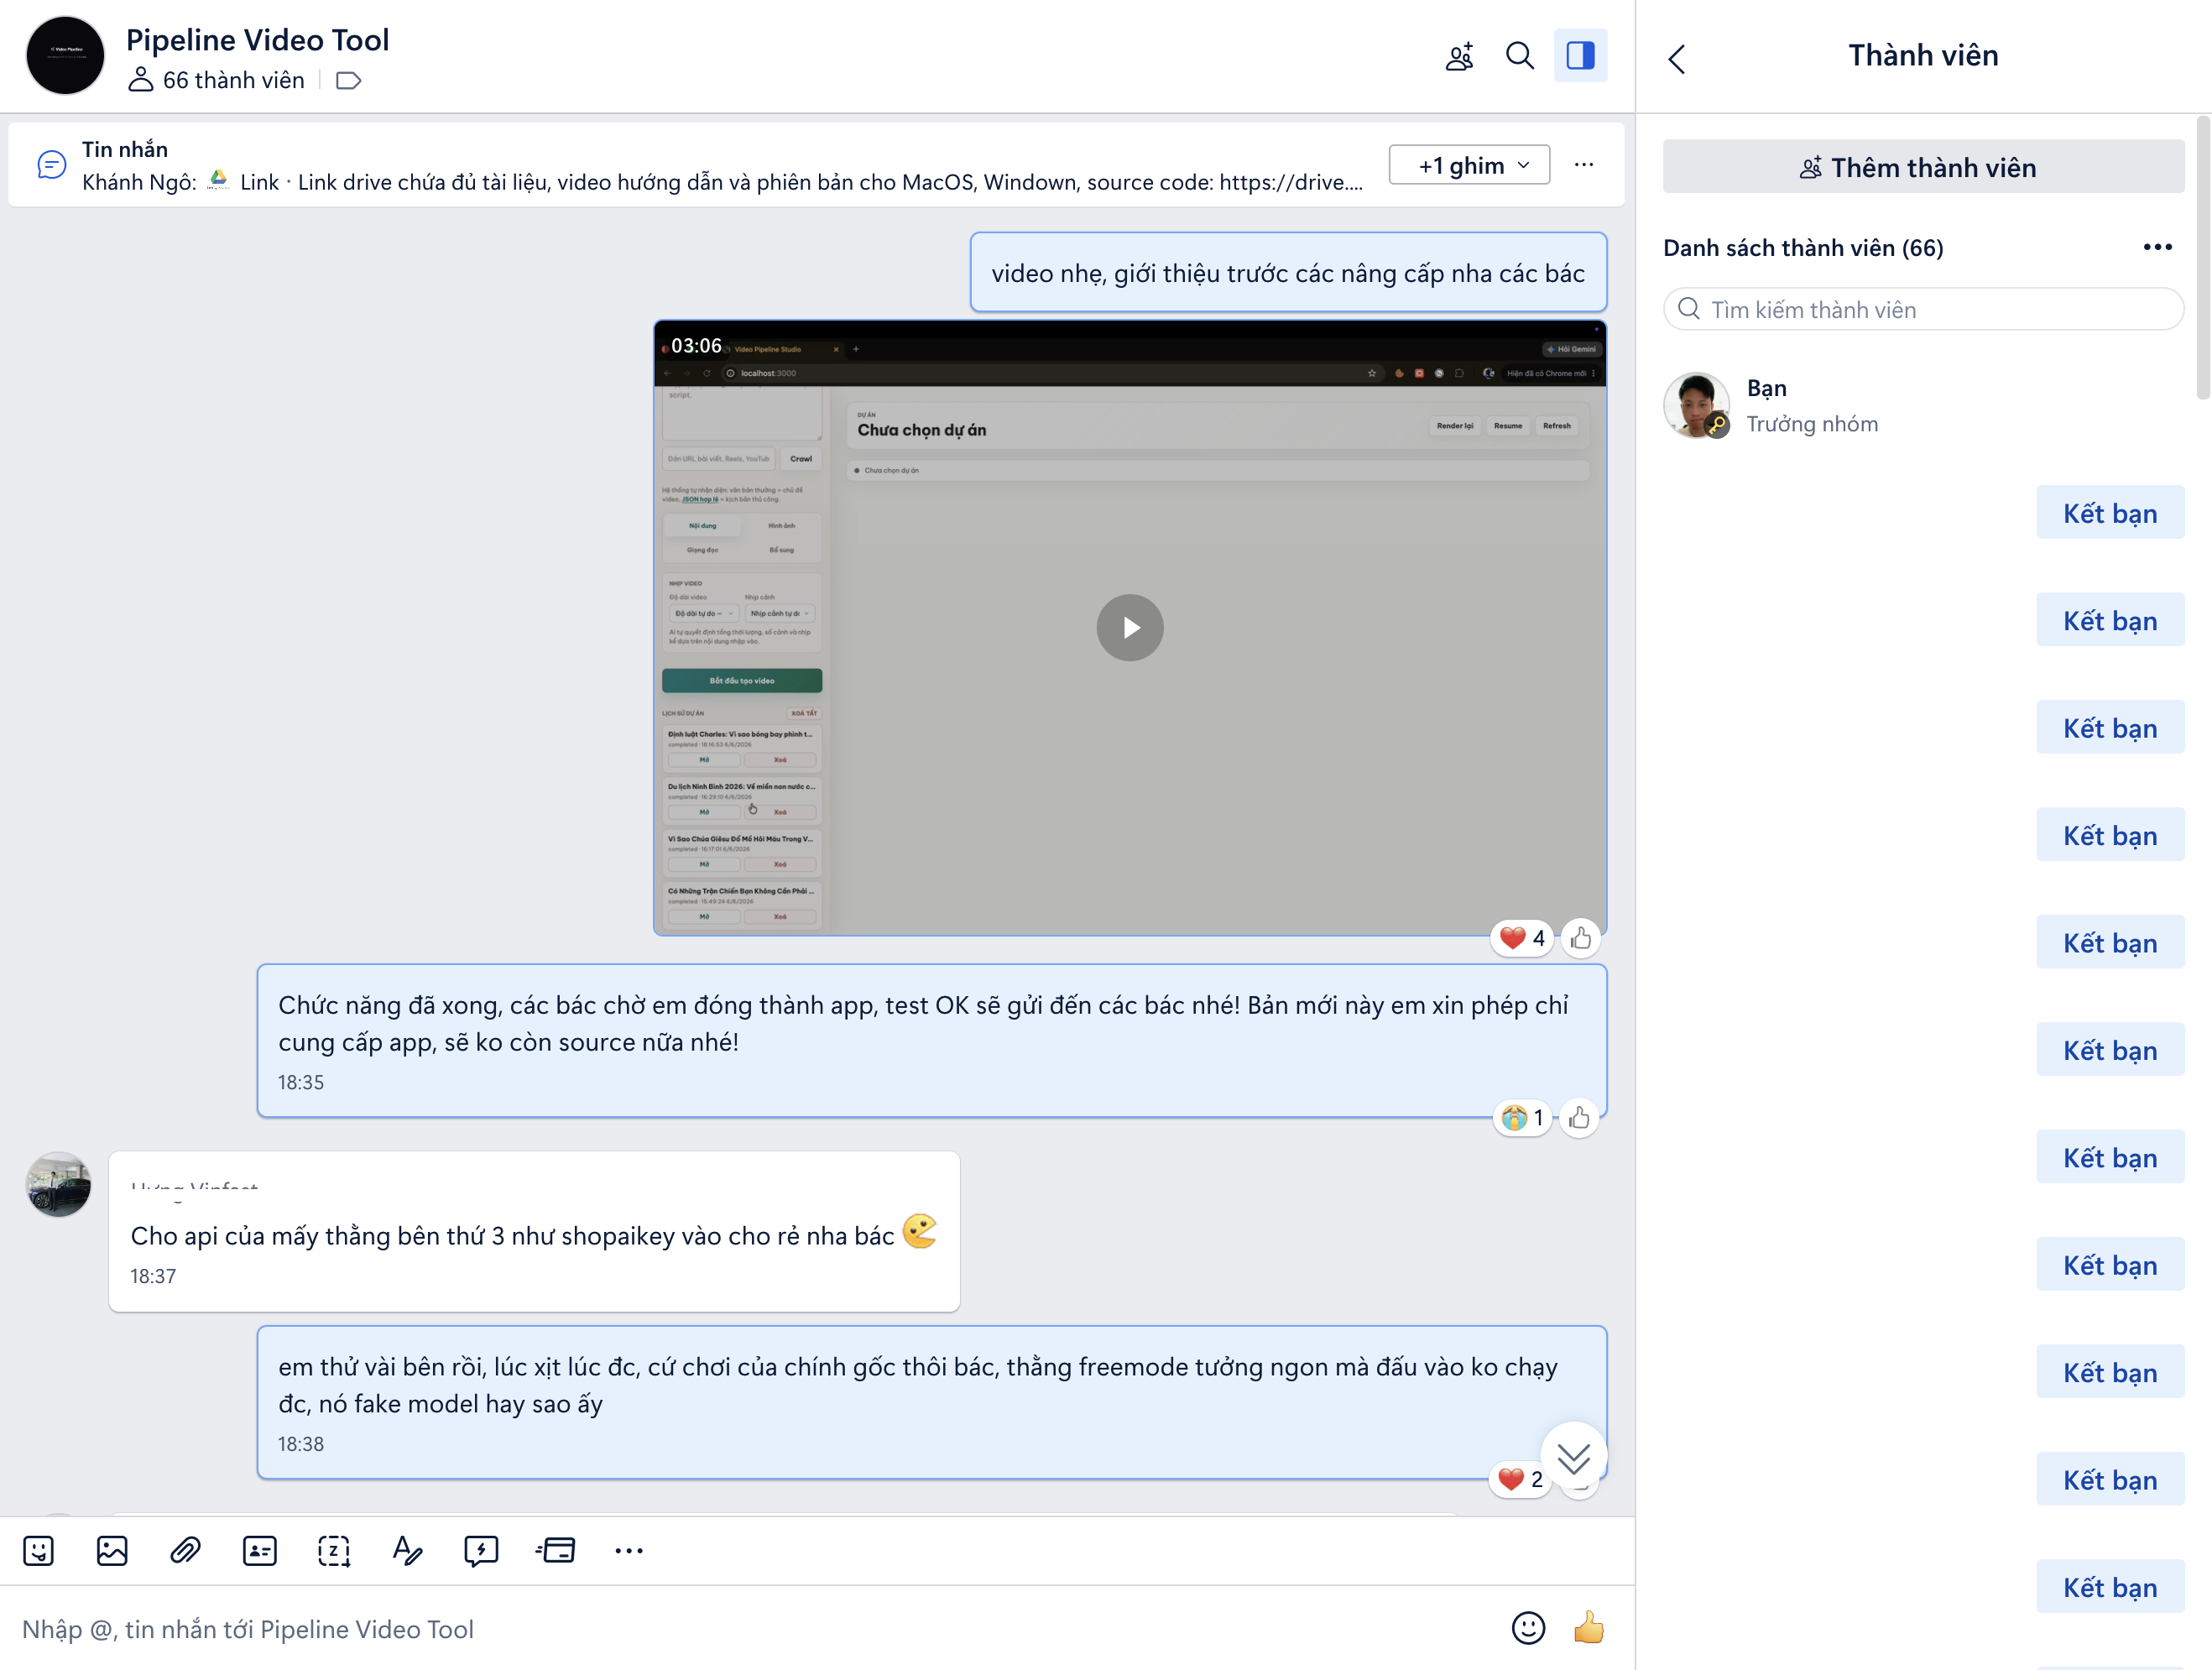Toggle the conversation info side panel
This screenshot has width=2212, height=1670.
(x=1580, y=56)
